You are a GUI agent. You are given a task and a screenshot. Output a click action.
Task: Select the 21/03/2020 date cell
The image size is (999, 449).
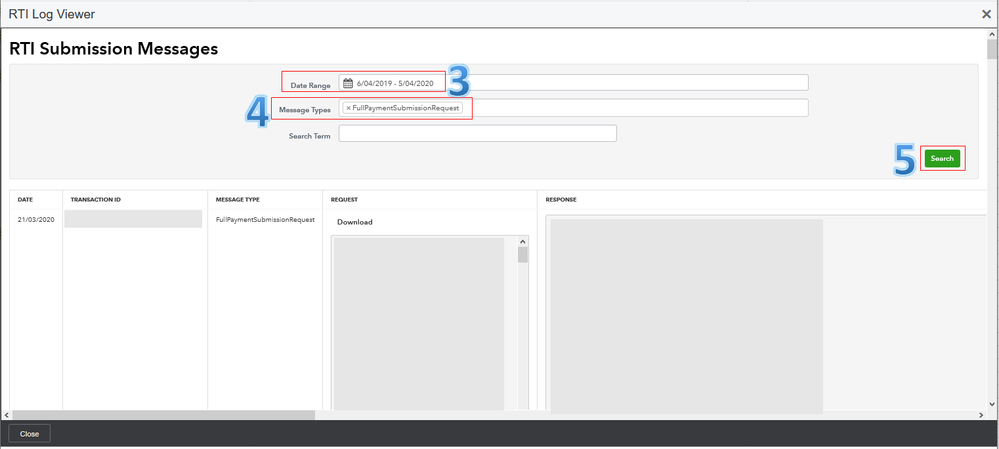point(36,220)
